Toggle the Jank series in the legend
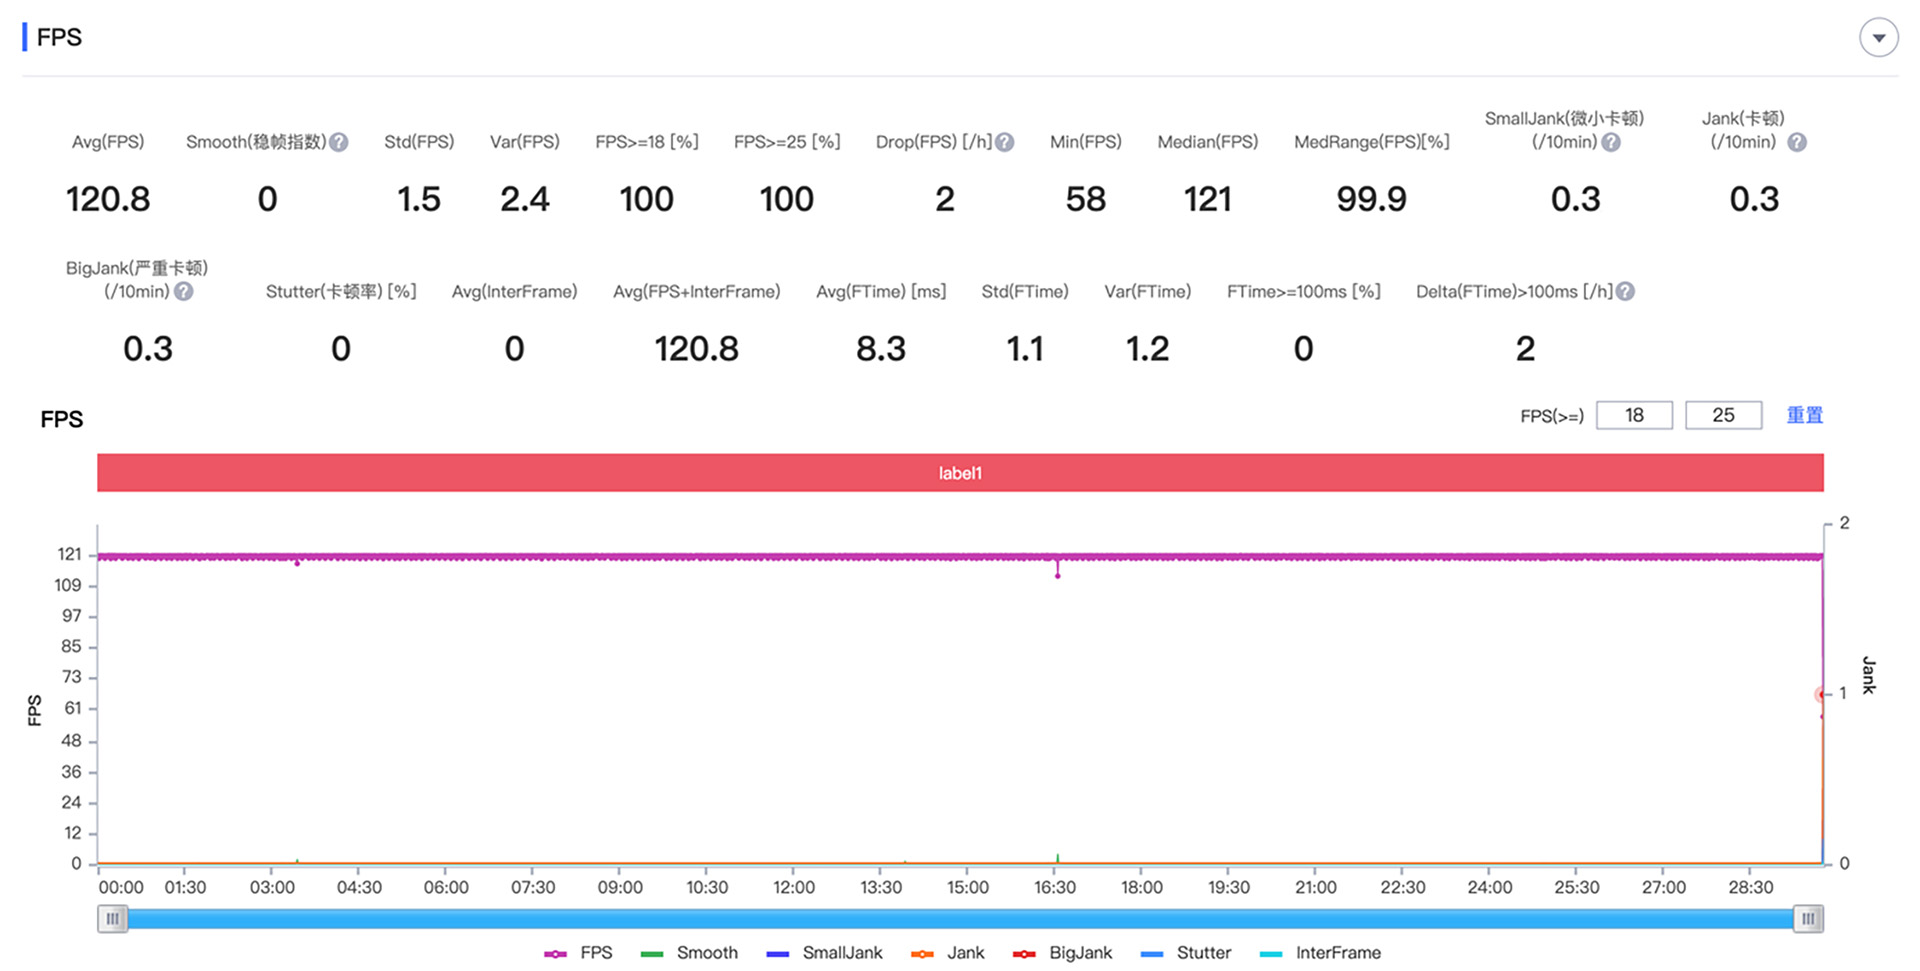This screenshot has width=1920, height=971. tap(947, 953)
